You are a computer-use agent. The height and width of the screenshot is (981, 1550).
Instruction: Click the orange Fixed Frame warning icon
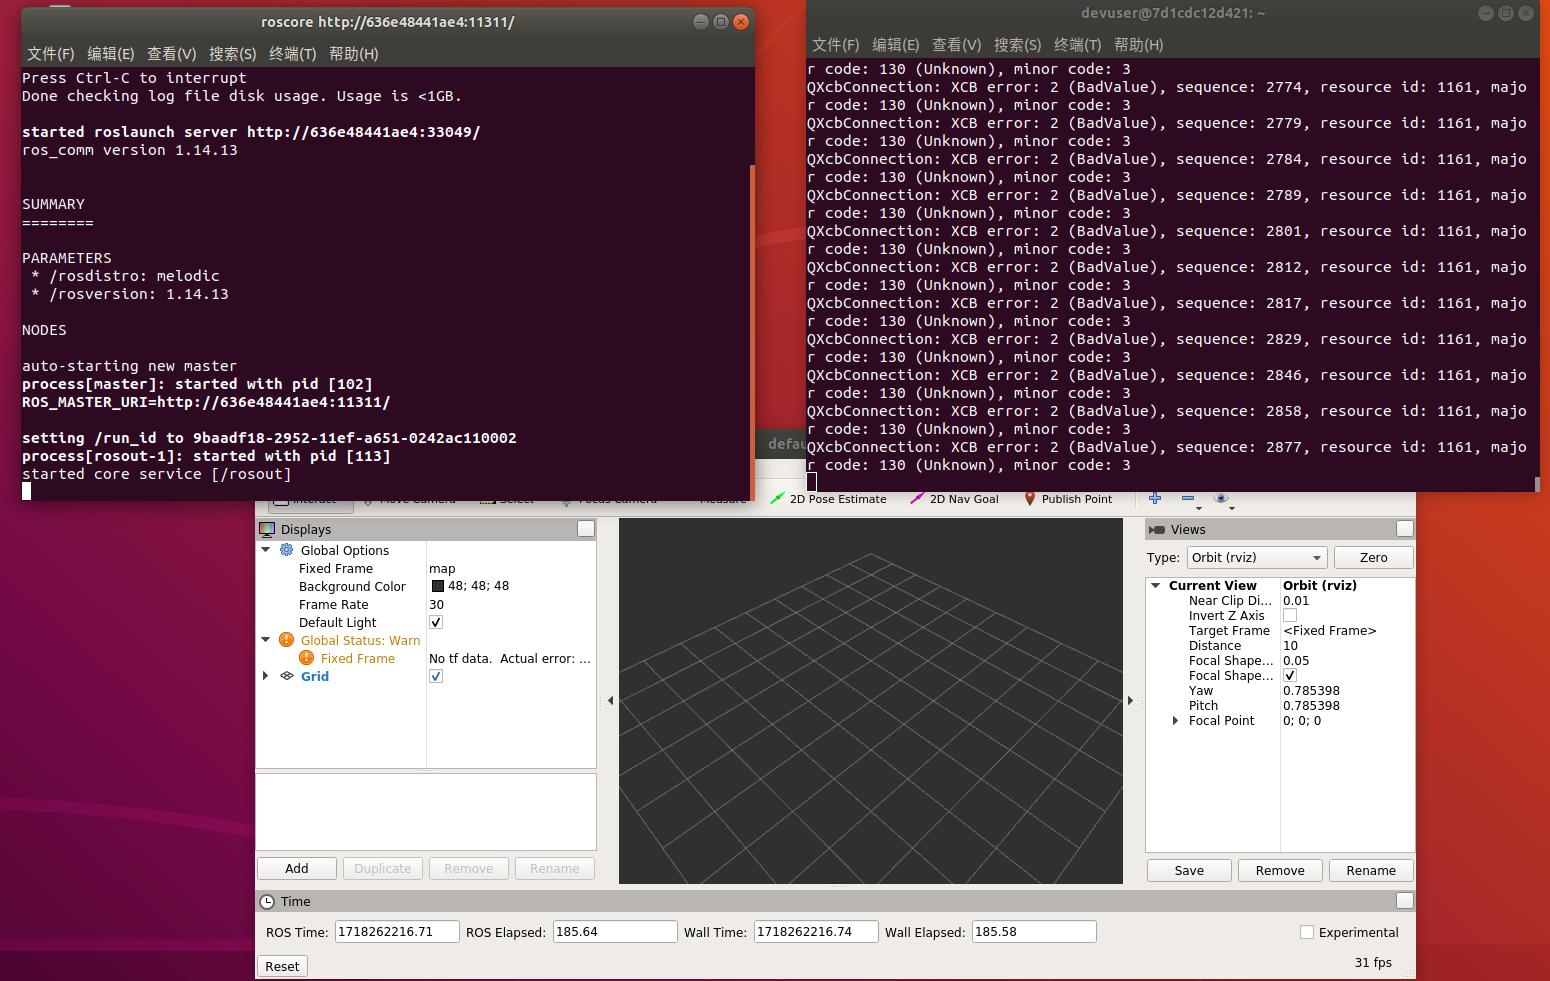[x=306, y=658]
